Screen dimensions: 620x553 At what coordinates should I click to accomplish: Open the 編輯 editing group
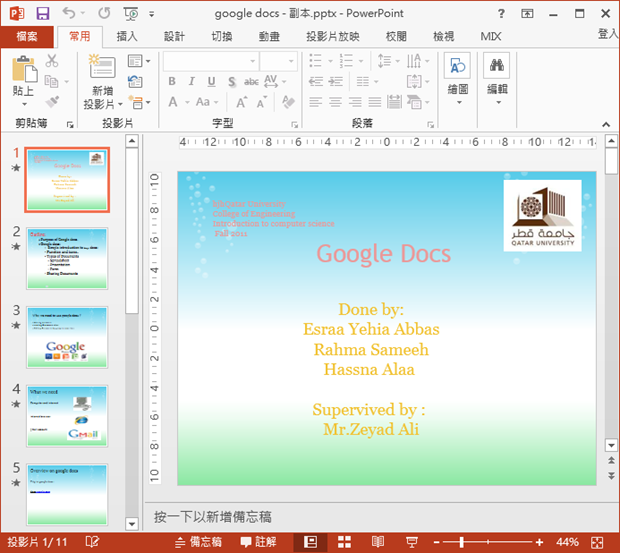(x=497, y=79)
